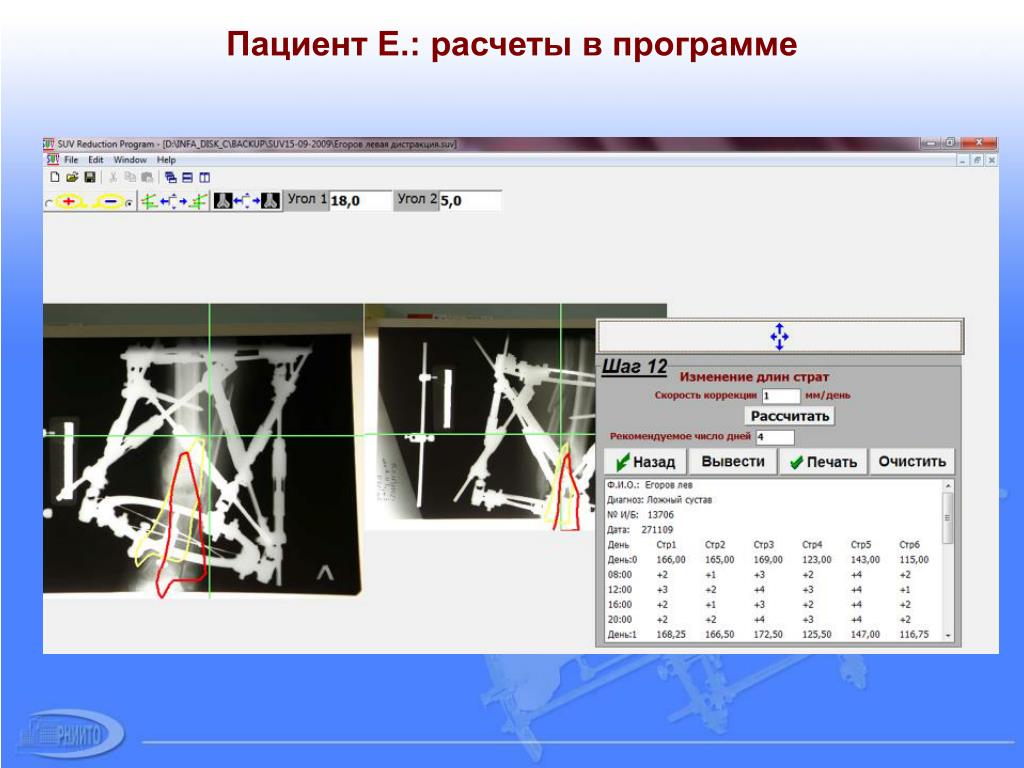Click the right X-ray bone image icon
This screenshot has width=1024, height=768.
[271, 201]
